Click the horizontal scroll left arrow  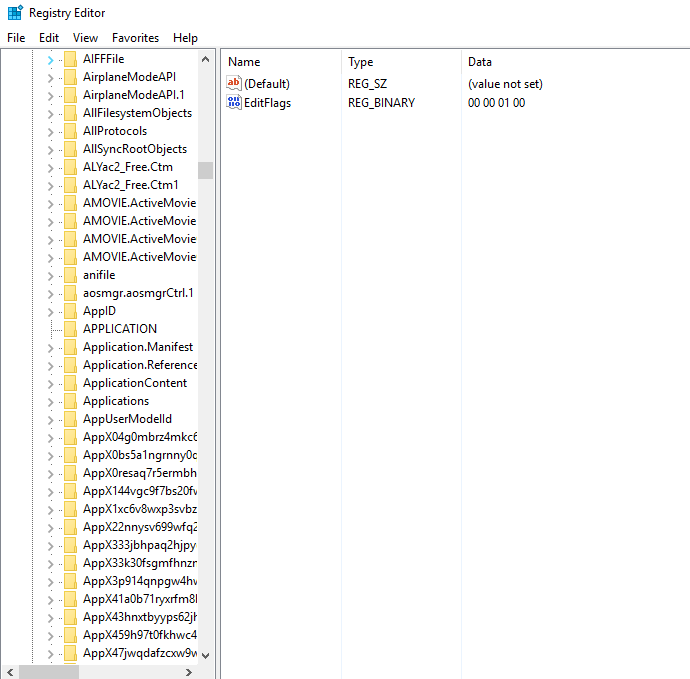10,672
